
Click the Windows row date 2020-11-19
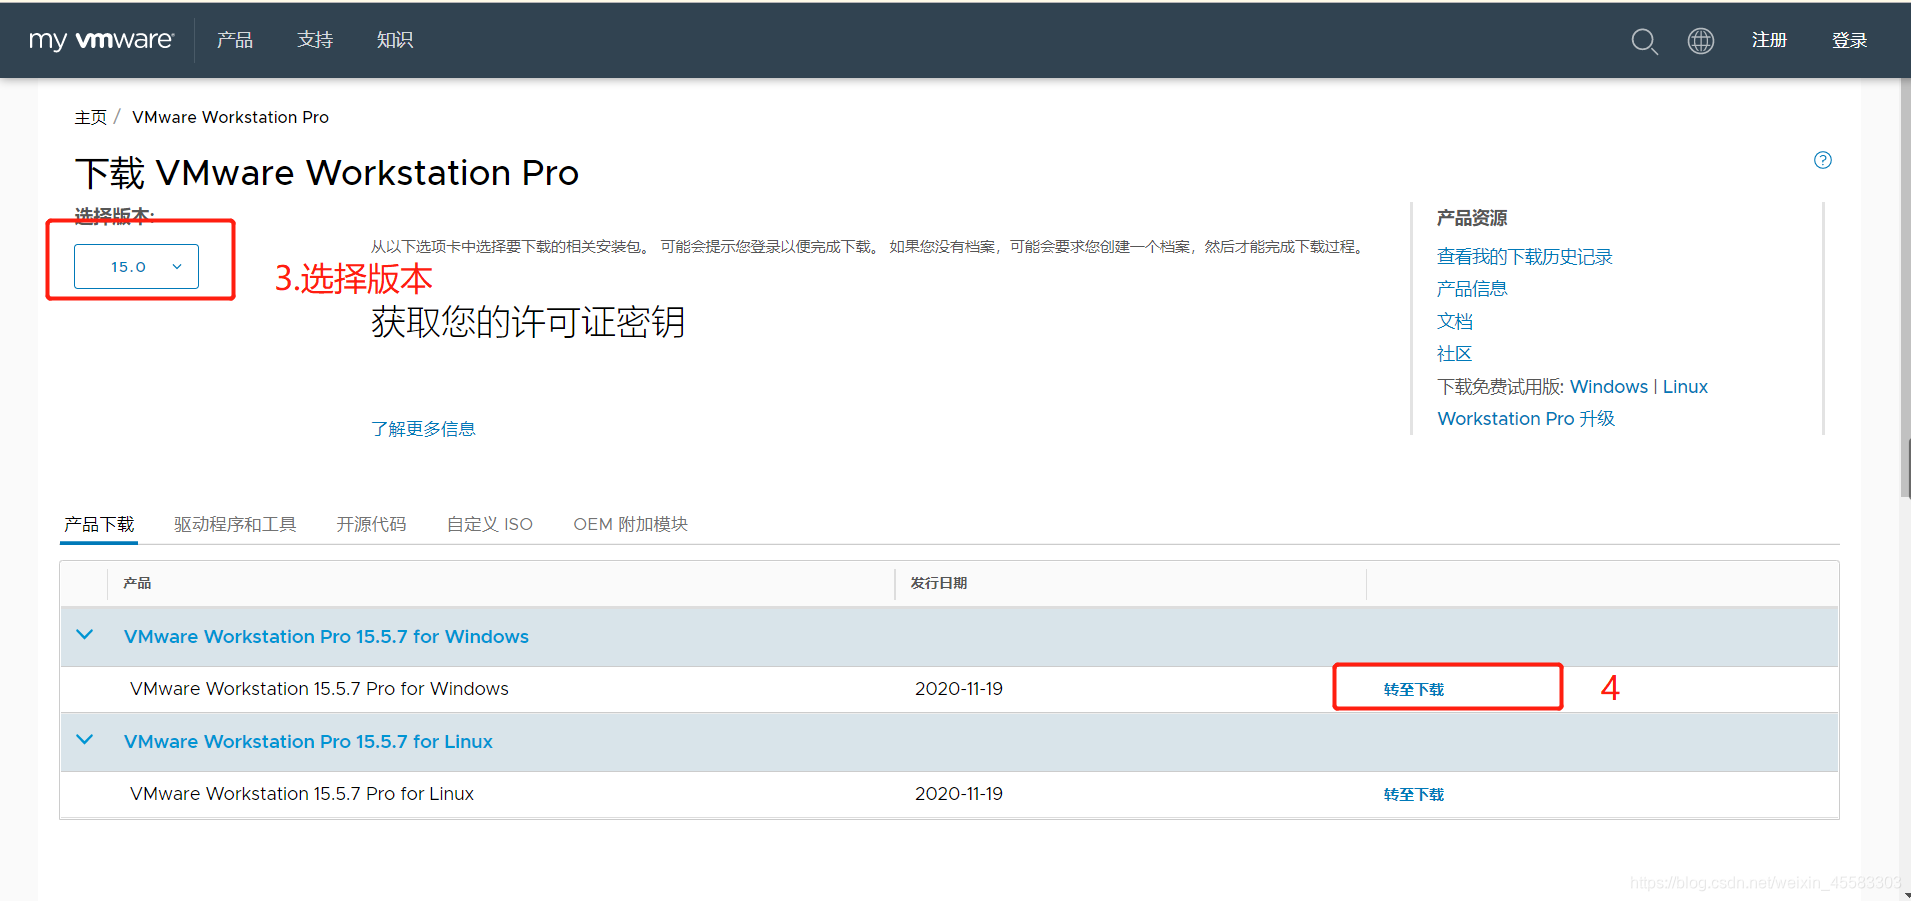958,689
